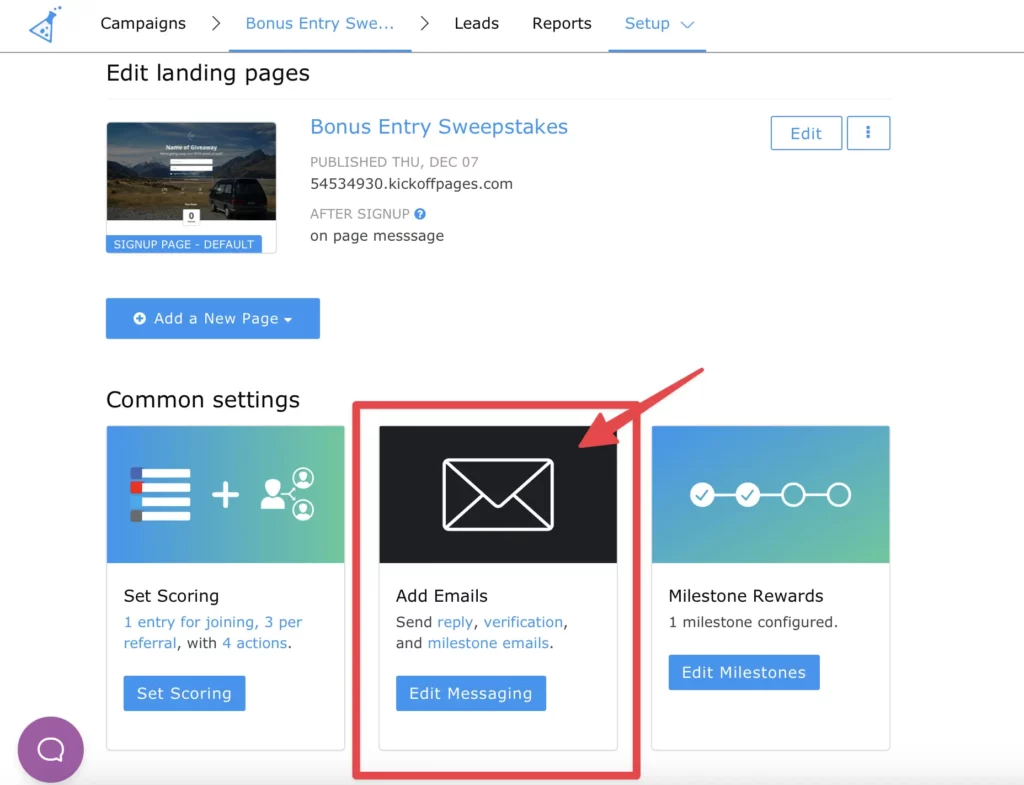The width and height of the screenshot is (1024, 785).
Task: Click the '1 milestone configured.' text
Action: click(753, 622)
